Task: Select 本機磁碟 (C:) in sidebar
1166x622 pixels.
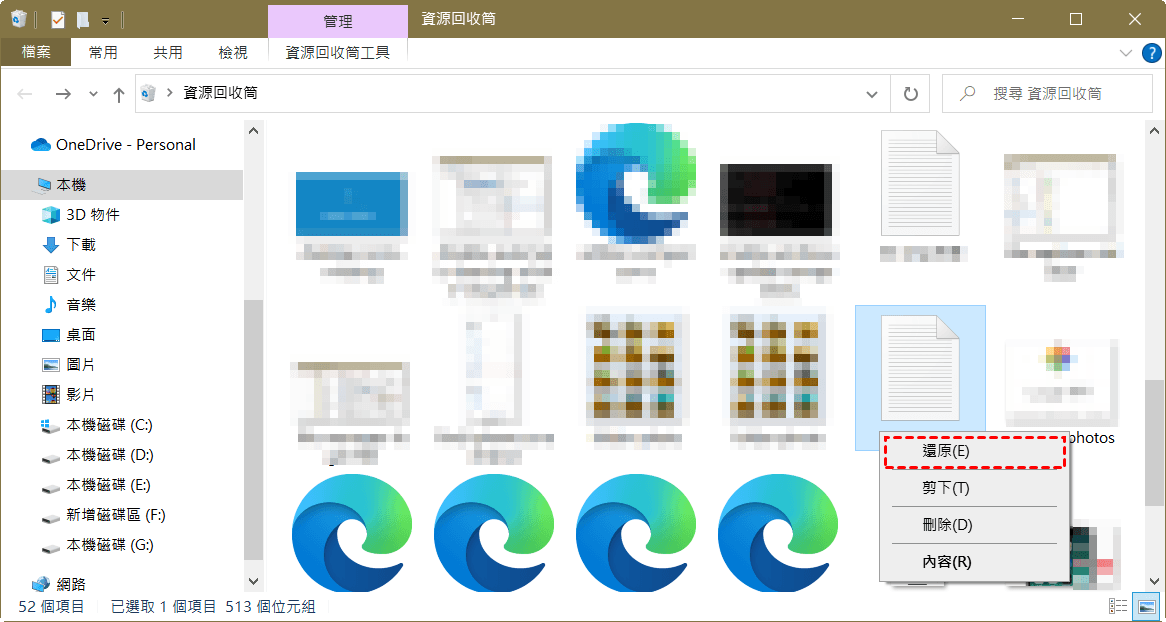Action: [97, 425]
